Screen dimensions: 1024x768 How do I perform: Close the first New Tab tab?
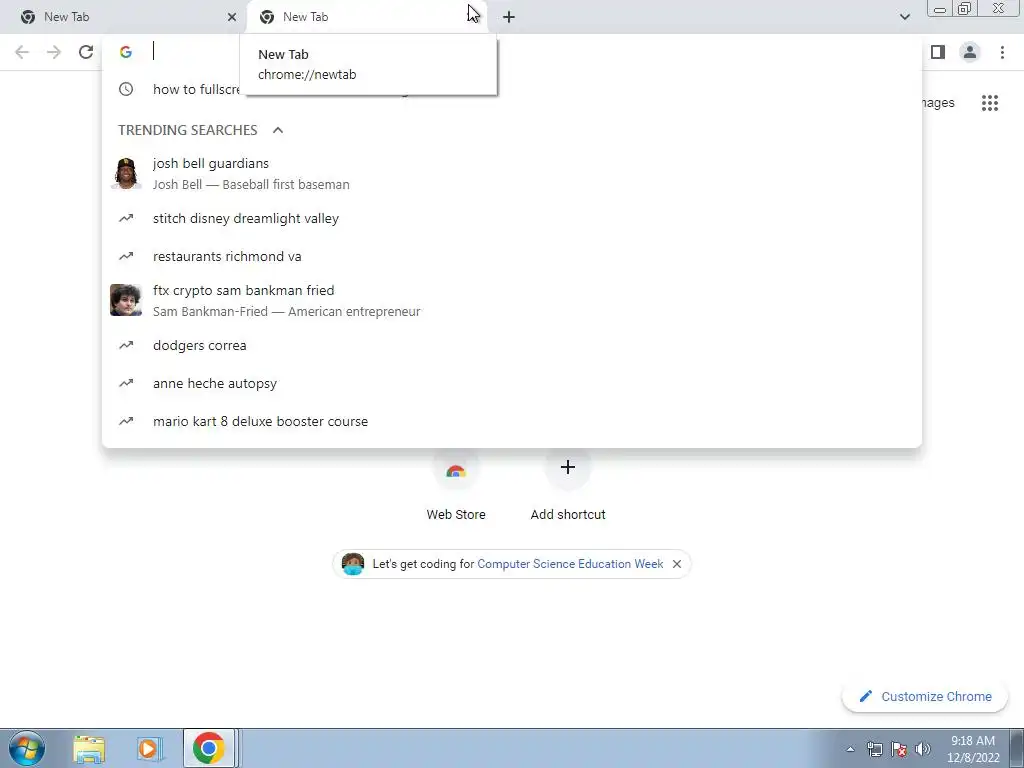point(232,17)
